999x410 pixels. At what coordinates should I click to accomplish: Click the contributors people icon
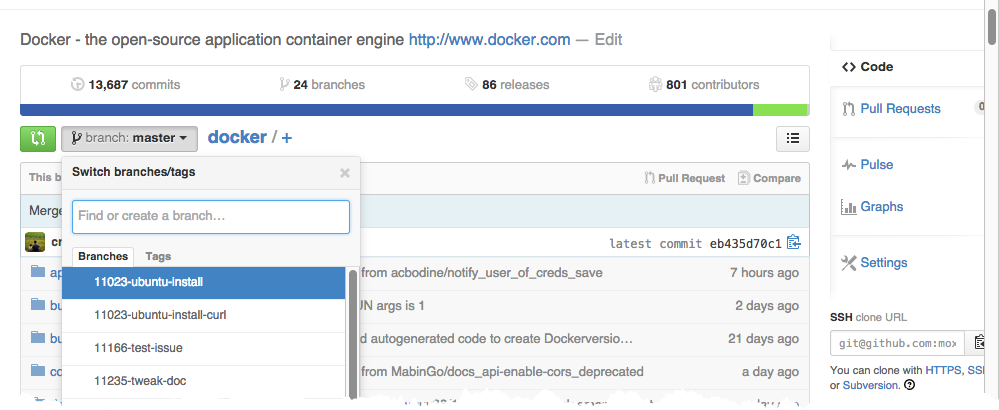[656, 85]
